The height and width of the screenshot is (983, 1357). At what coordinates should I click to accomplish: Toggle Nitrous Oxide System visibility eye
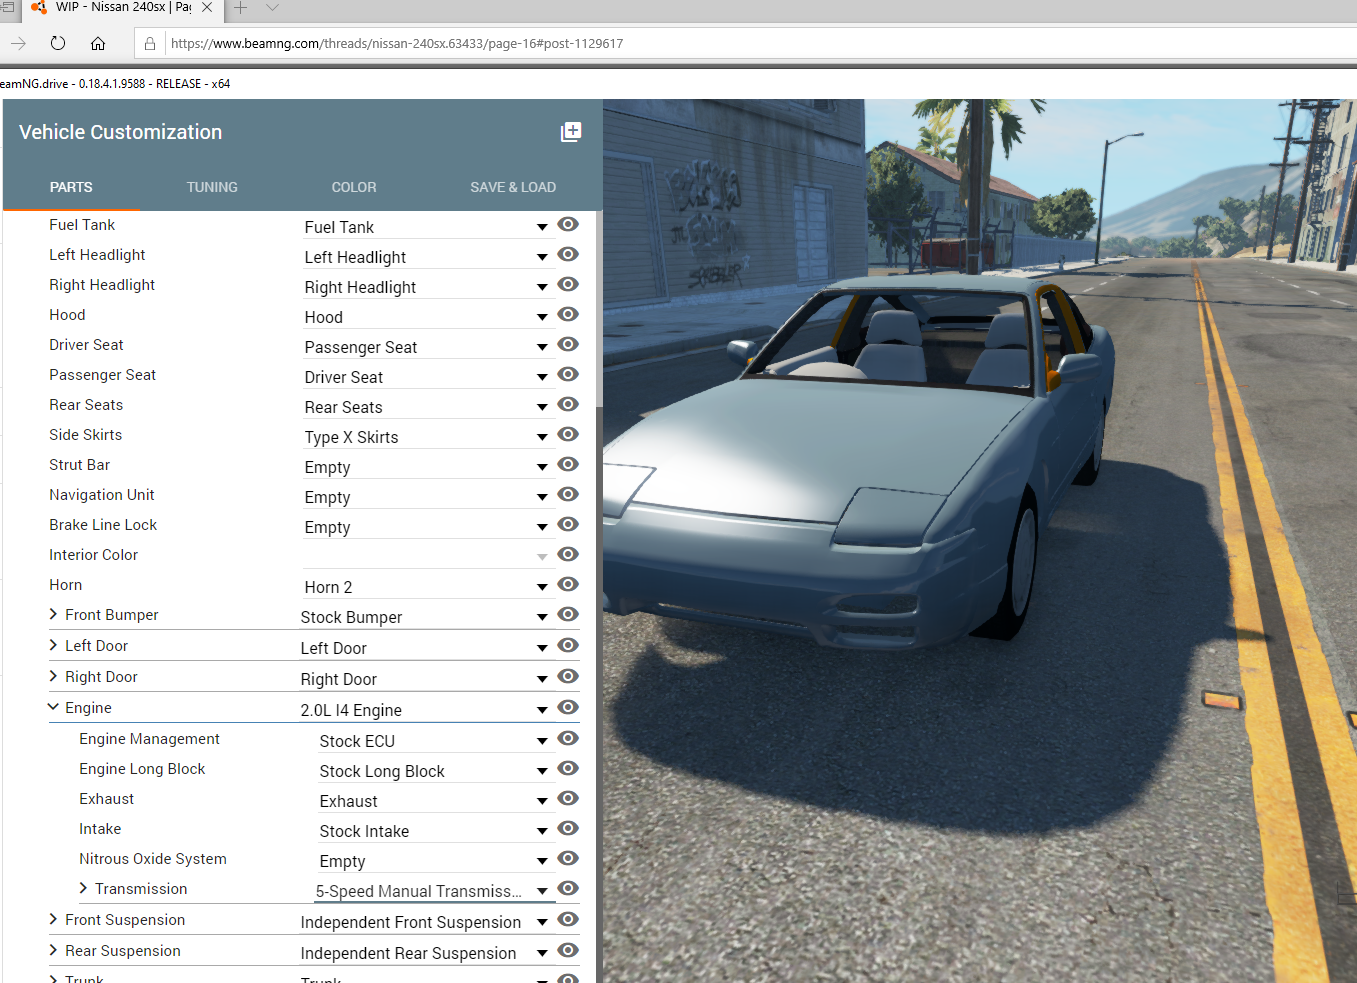click(568, 859)
